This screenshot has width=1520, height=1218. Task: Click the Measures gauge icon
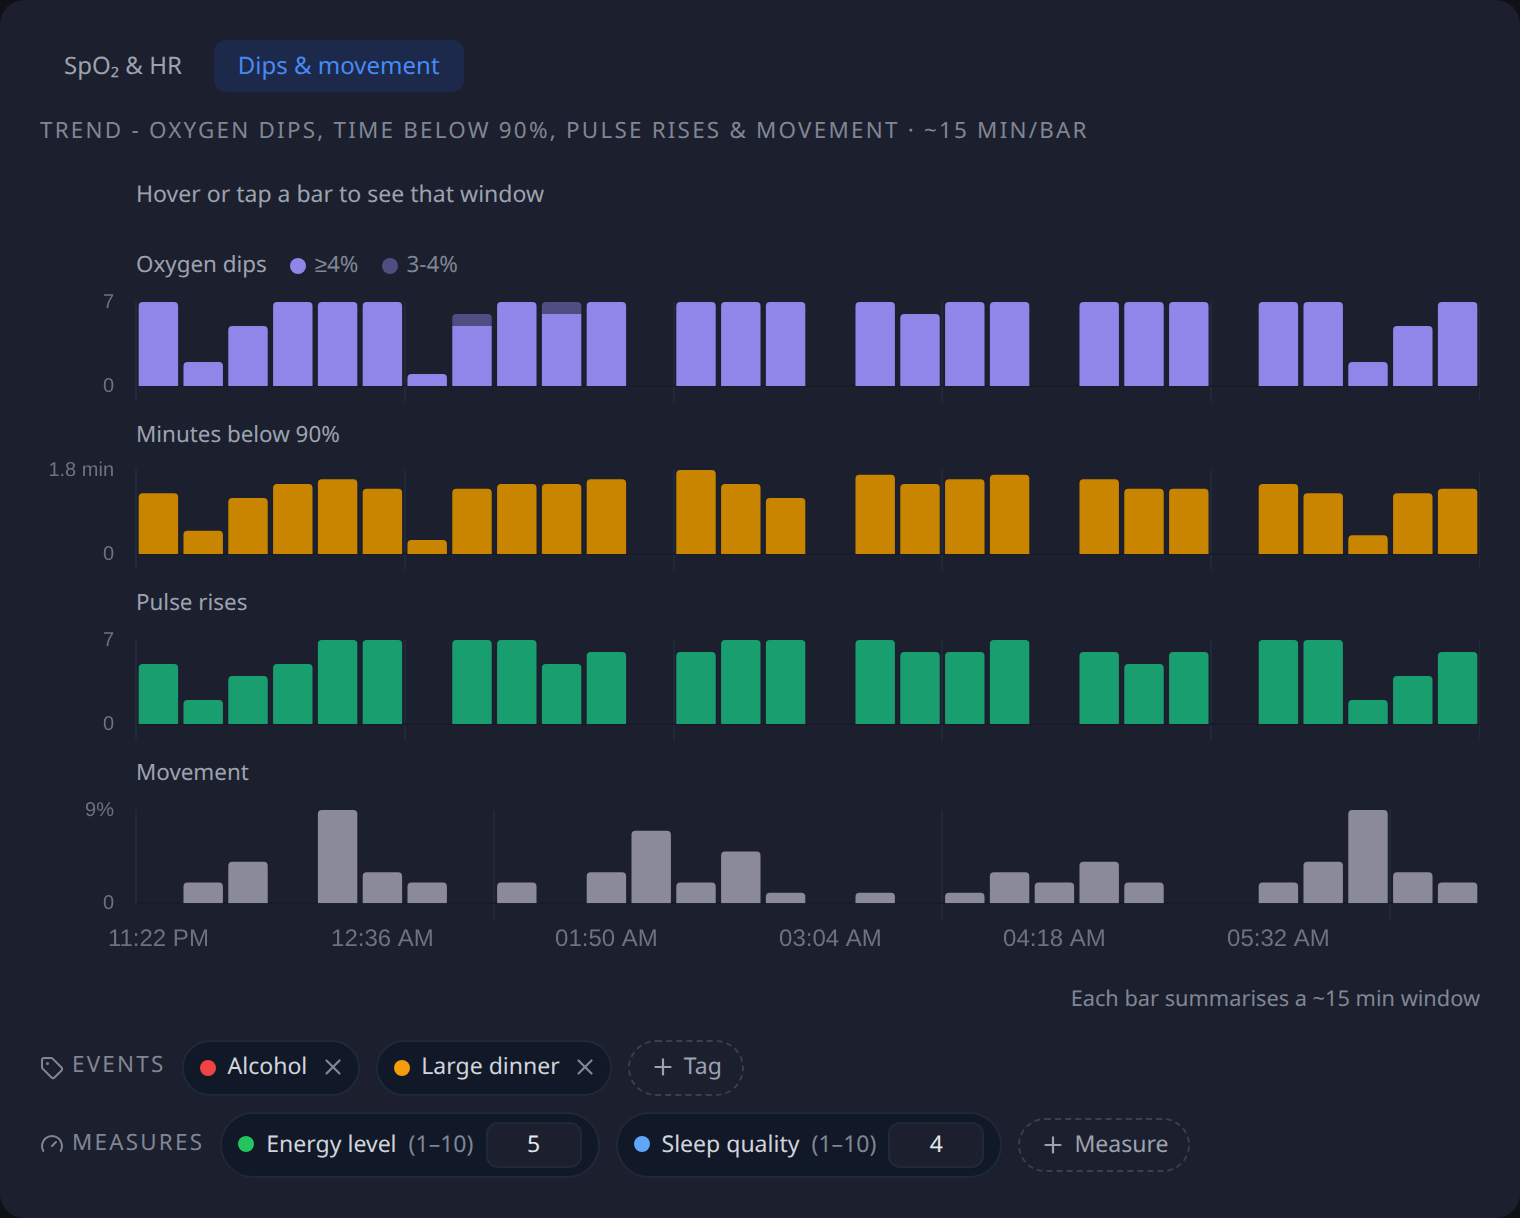pos(52,1144)
